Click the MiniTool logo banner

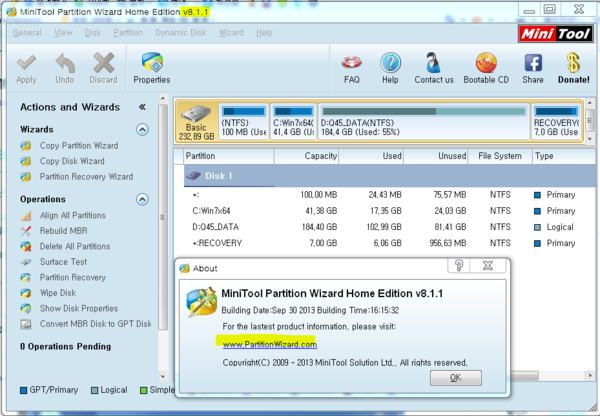tap(556, 34)
